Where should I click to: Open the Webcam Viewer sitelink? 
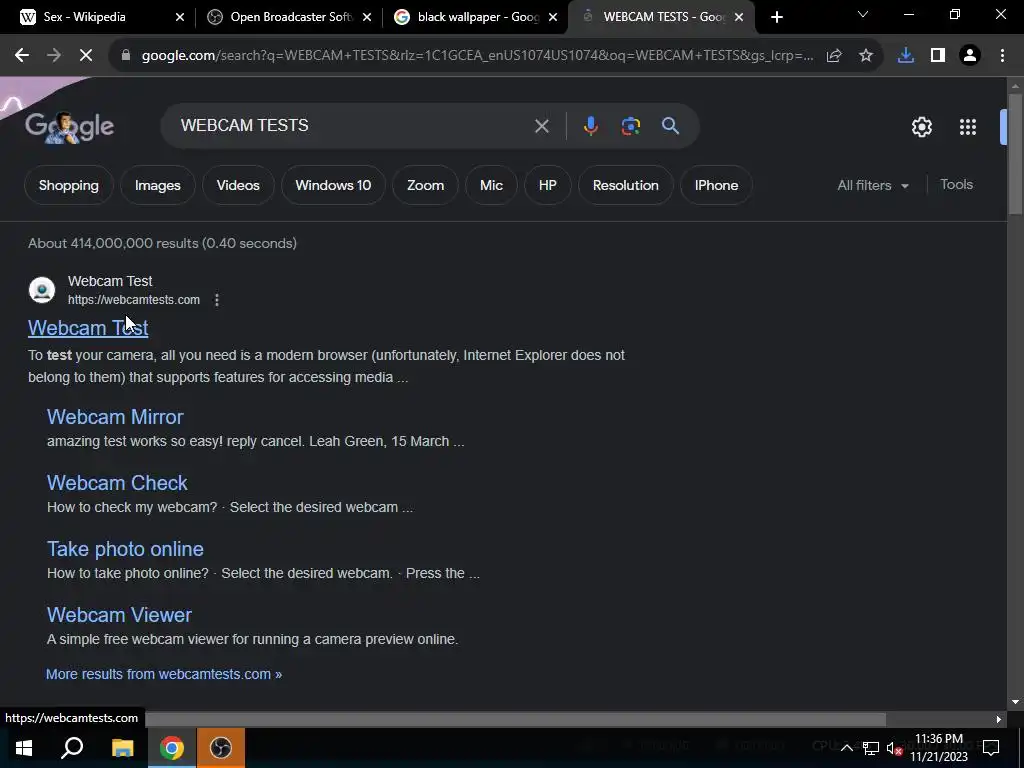tap(119, 615)
